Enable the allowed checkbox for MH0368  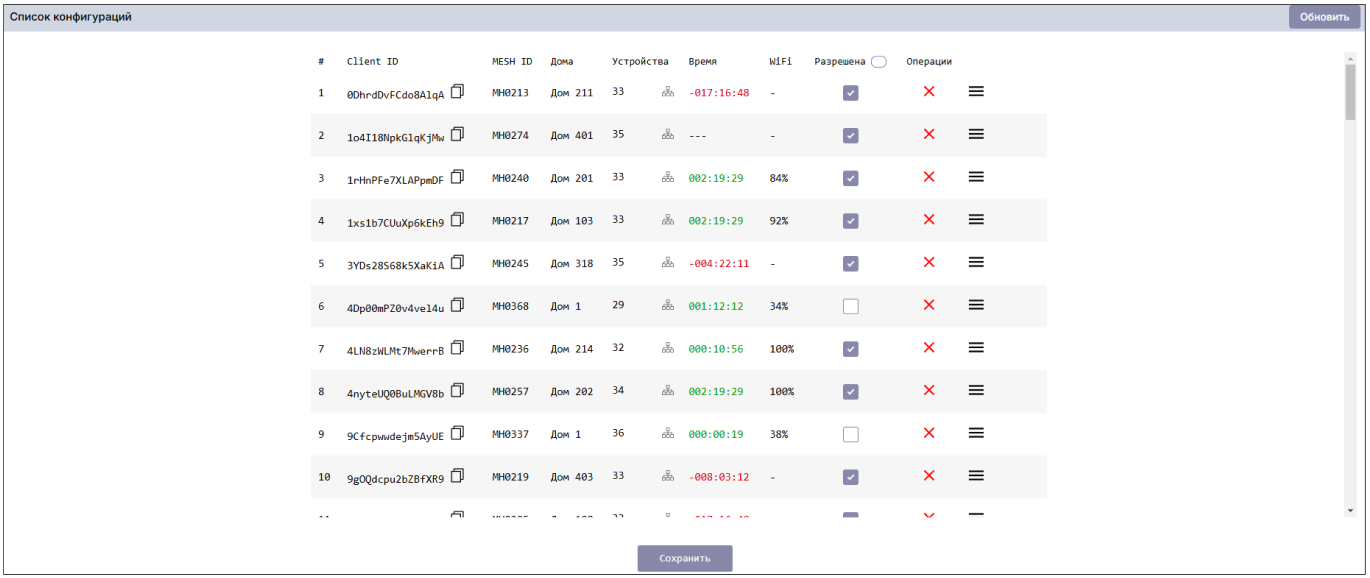point(851,307)
